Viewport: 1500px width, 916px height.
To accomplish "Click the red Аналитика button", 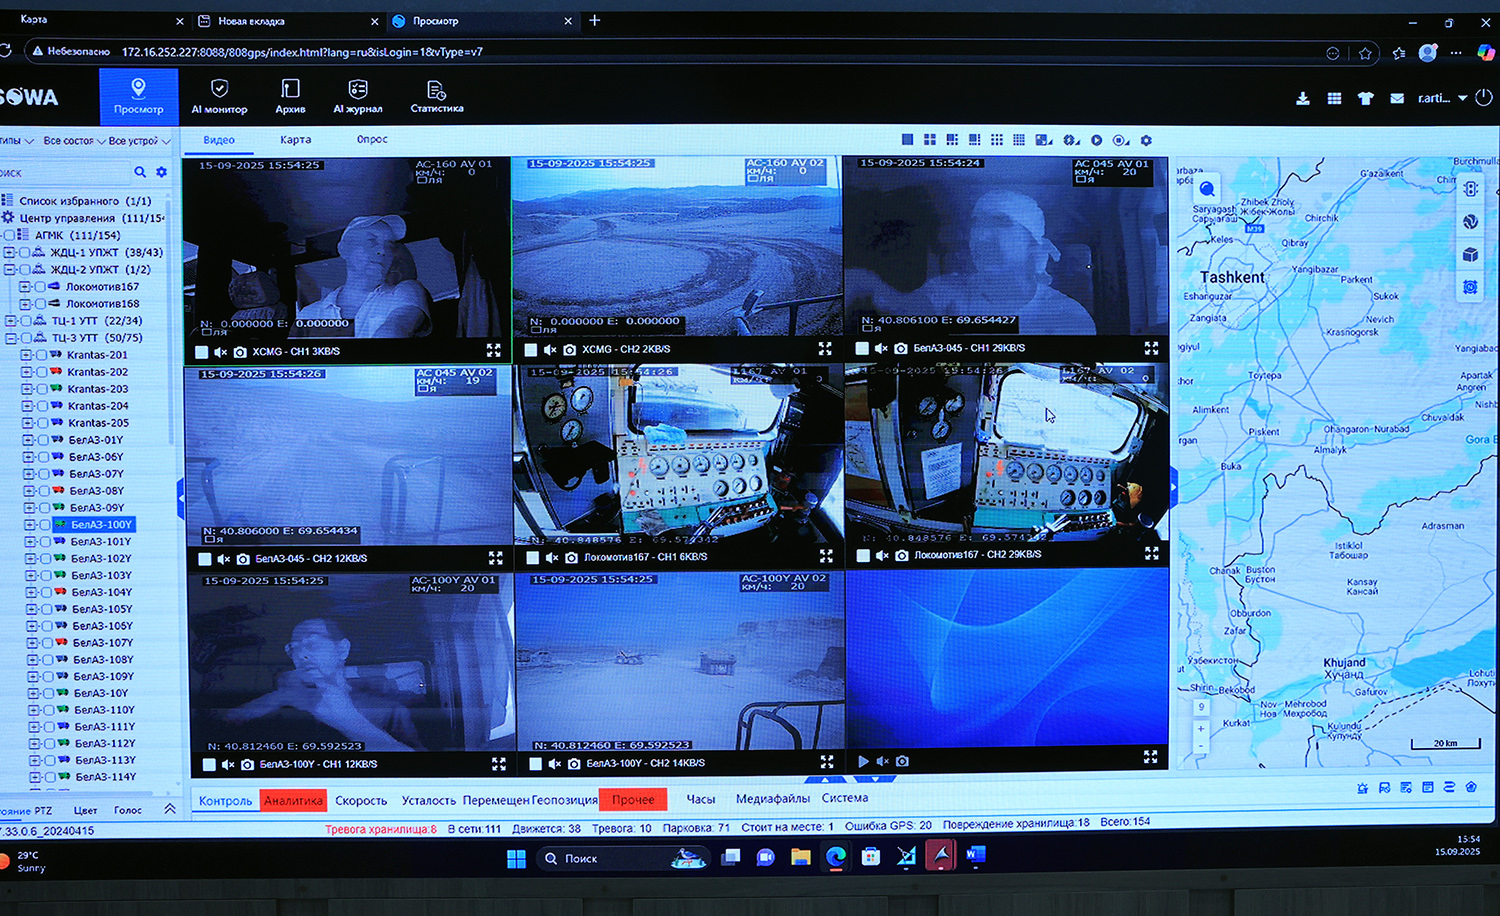I will tap(293, 800).
